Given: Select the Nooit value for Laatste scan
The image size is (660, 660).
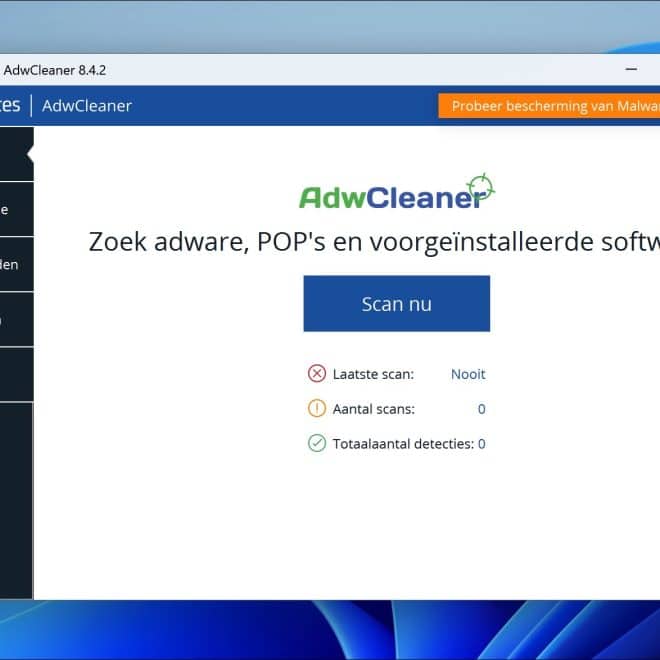Looking at the screenshot, I should click(468, 374).
